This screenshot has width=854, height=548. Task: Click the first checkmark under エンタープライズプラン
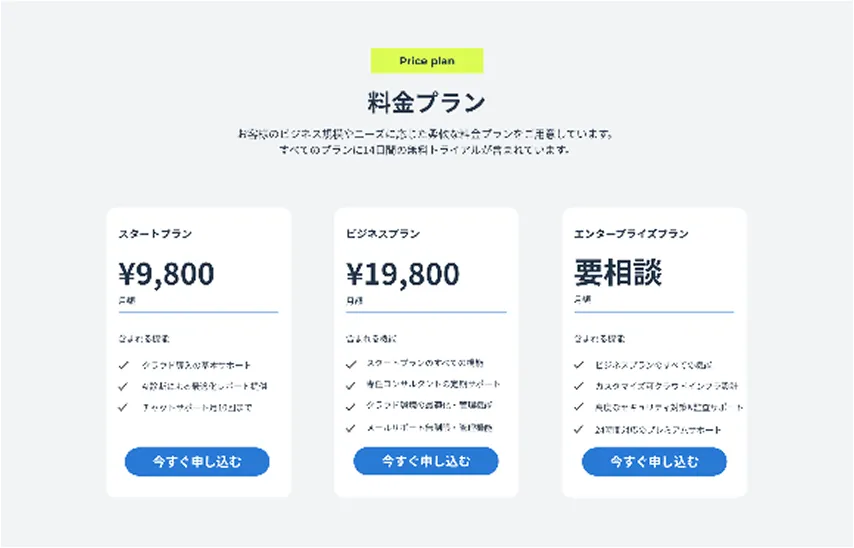point(579,365)
